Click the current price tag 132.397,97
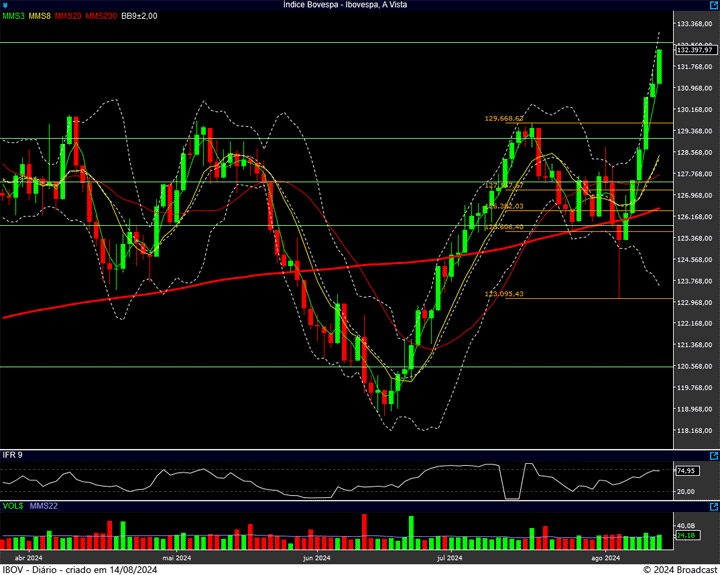The width and height of the screenshot is (720, 575). click(x=693, y=49)
